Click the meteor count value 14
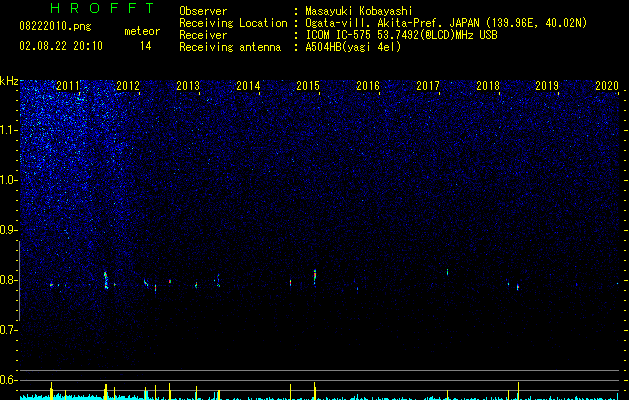The height and width of the screenshot is (400, 629). (x=146, y=46)
